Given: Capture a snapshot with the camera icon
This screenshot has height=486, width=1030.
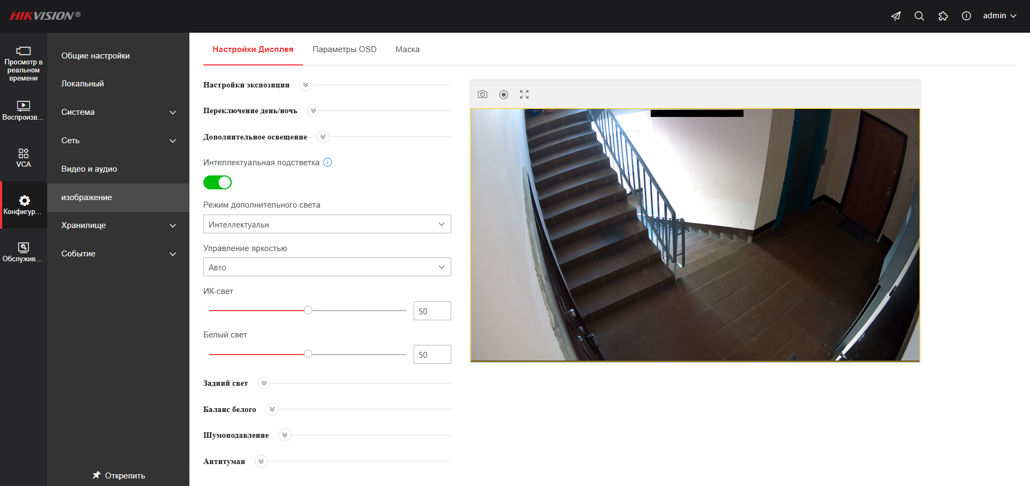Looking at the screenshot, I should tap(483, 95).
